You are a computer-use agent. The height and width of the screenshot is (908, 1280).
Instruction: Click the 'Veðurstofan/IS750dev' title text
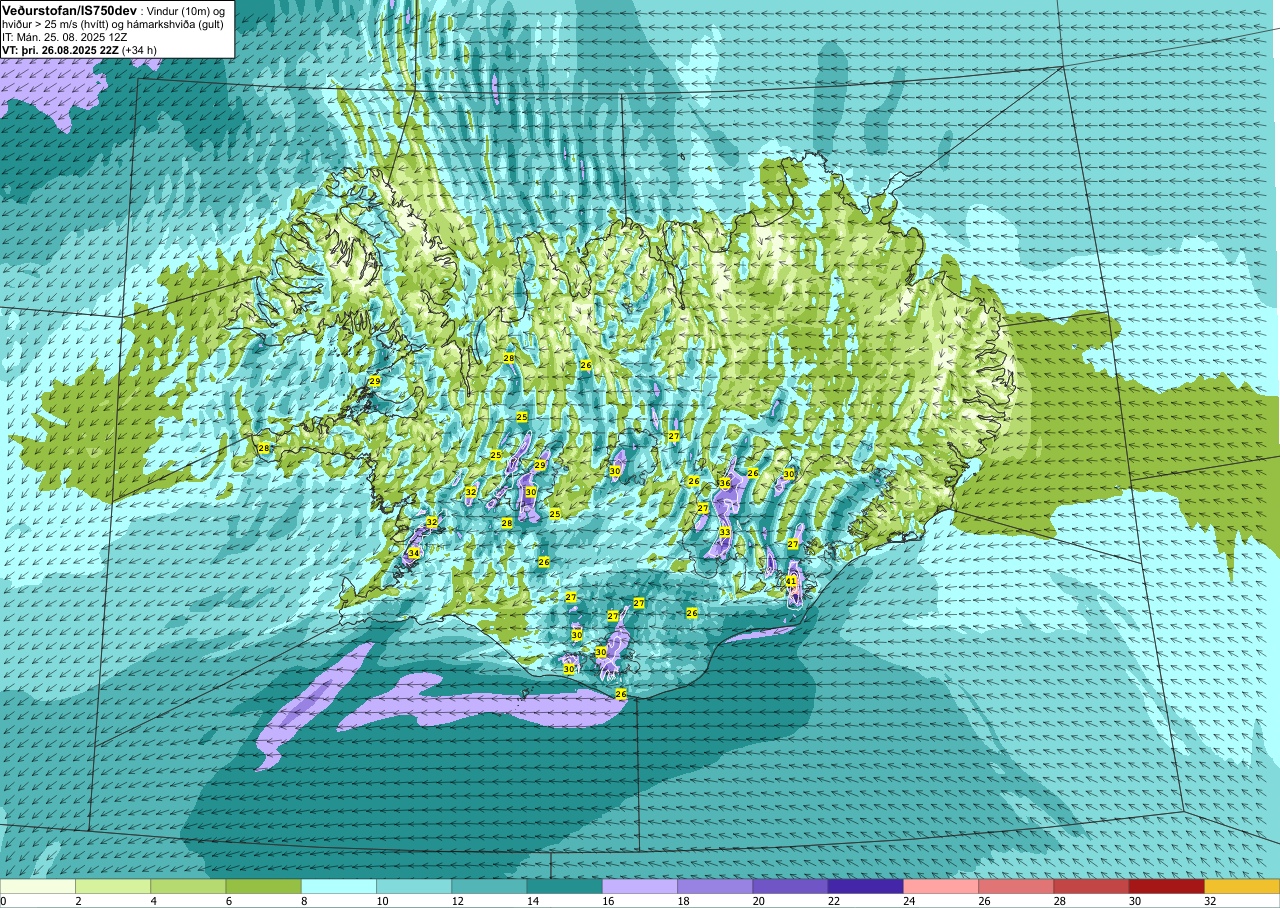click(70, 10)
